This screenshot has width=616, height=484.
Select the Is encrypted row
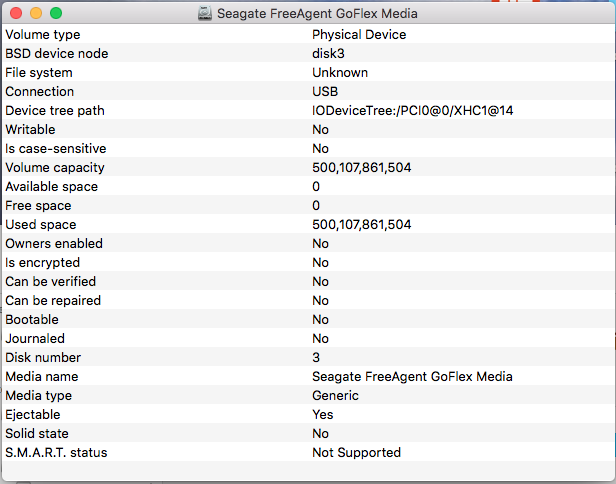(x=308, y=262)
